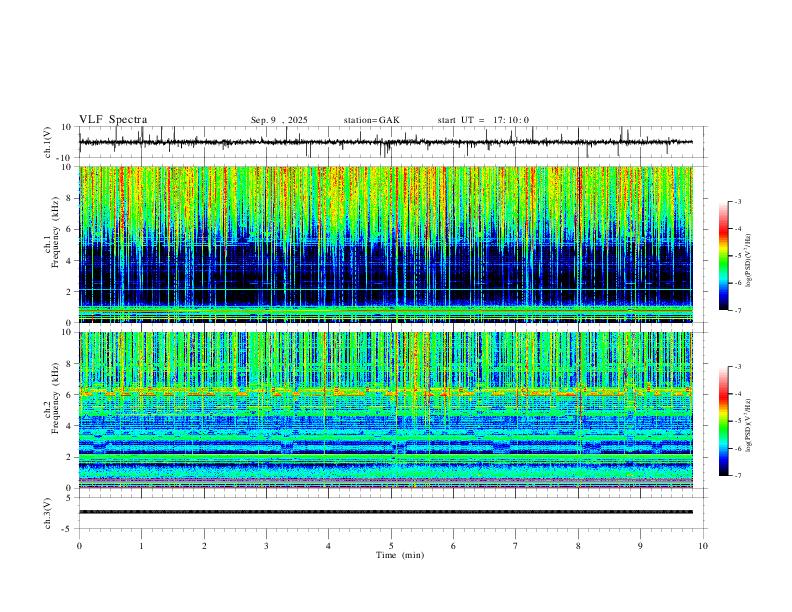This screenshot has width=792, height=612.
Task: Click time axis tick label '3'
Action: click(x=266, y=546)
